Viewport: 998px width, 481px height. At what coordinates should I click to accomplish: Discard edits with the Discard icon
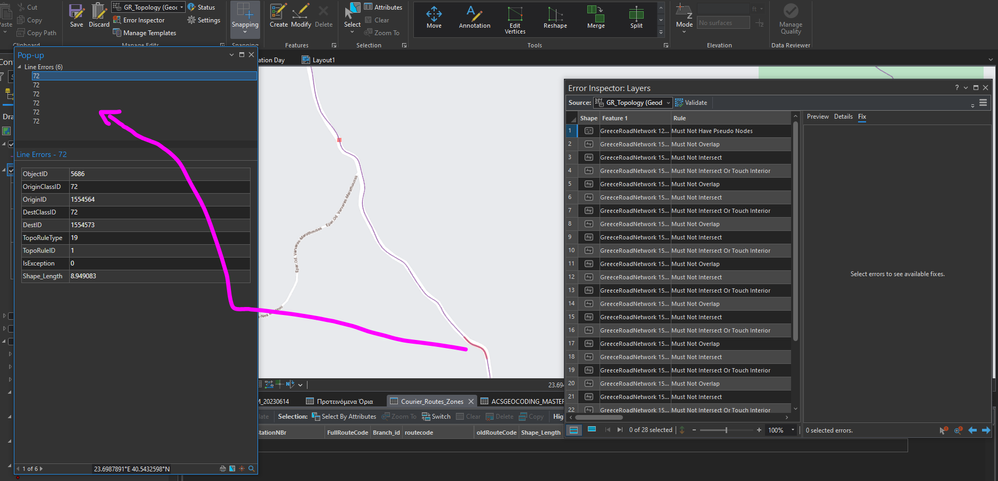pyautogui.click(x=99, y=15)
